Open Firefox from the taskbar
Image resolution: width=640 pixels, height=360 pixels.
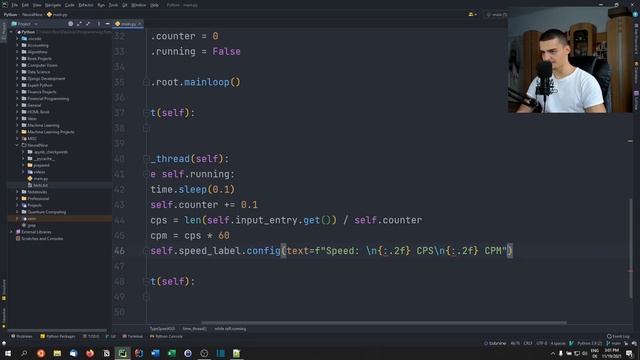(90, 353)
